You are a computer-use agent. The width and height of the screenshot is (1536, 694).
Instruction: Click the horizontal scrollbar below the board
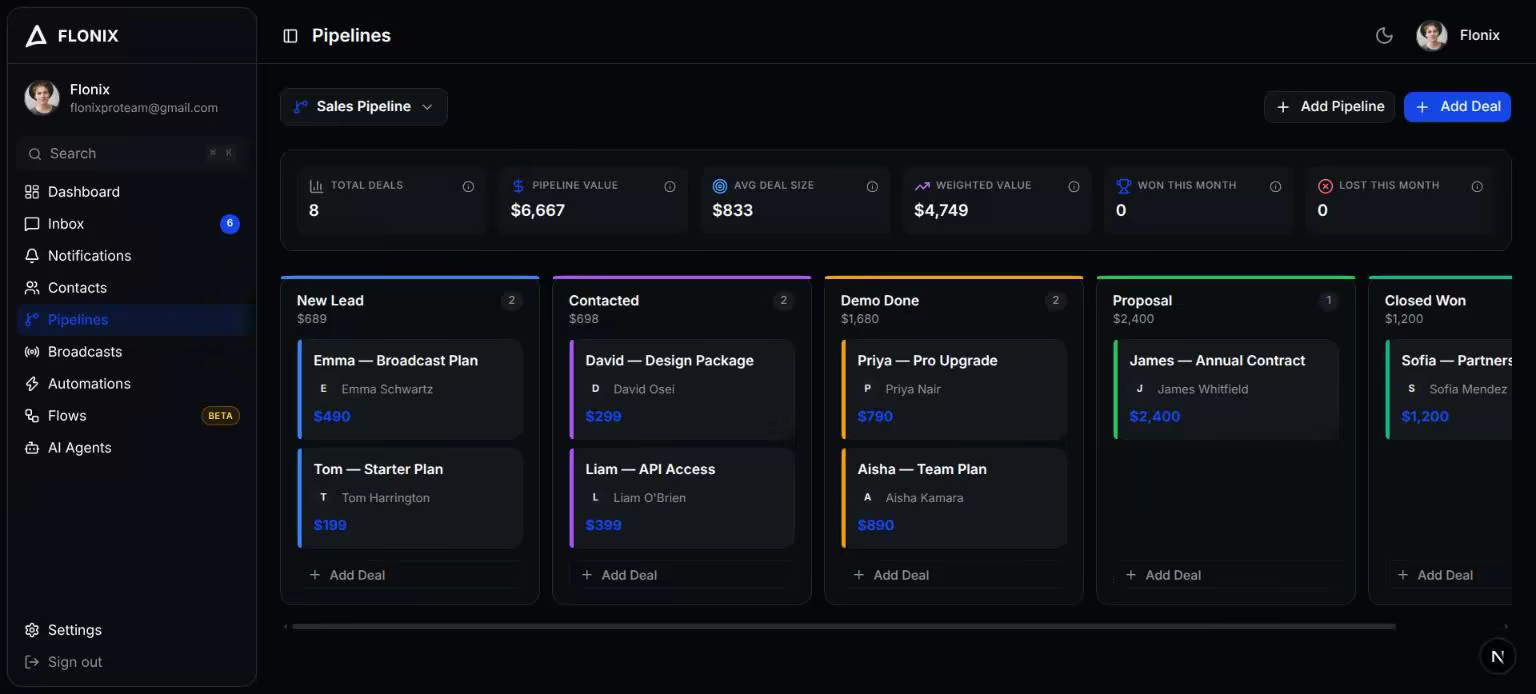pyautogui.click(x=843, y=626)
